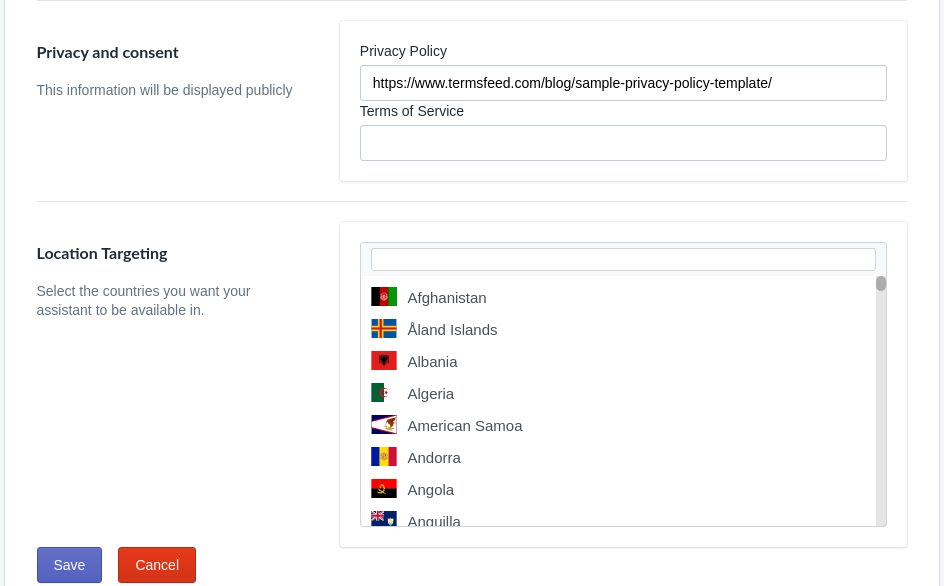Click the Algeria flag icon

(x=384, y=392)
